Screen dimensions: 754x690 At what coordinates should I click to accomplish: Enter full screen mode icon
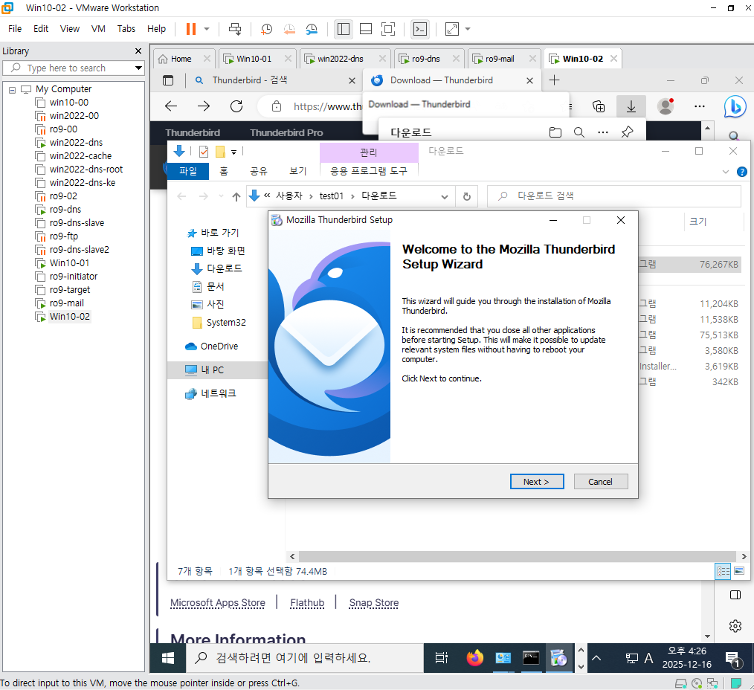[x=388, y=29]
